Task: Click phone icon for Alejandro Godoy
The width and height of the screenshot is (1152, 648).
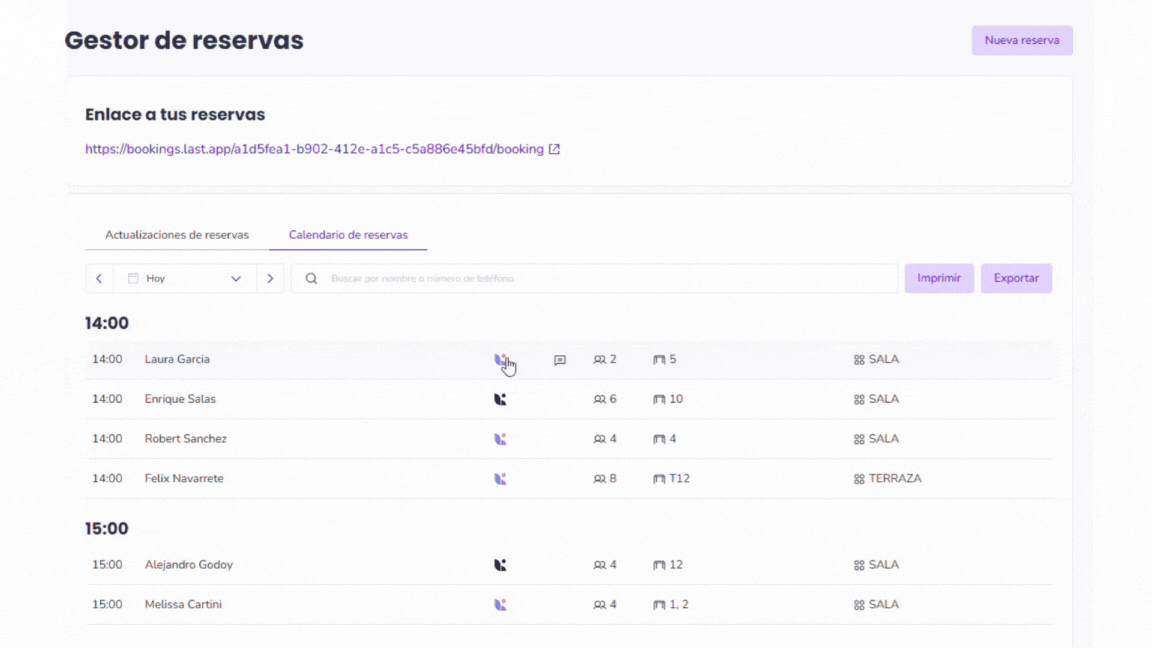Action: click(x=500, y=565)
